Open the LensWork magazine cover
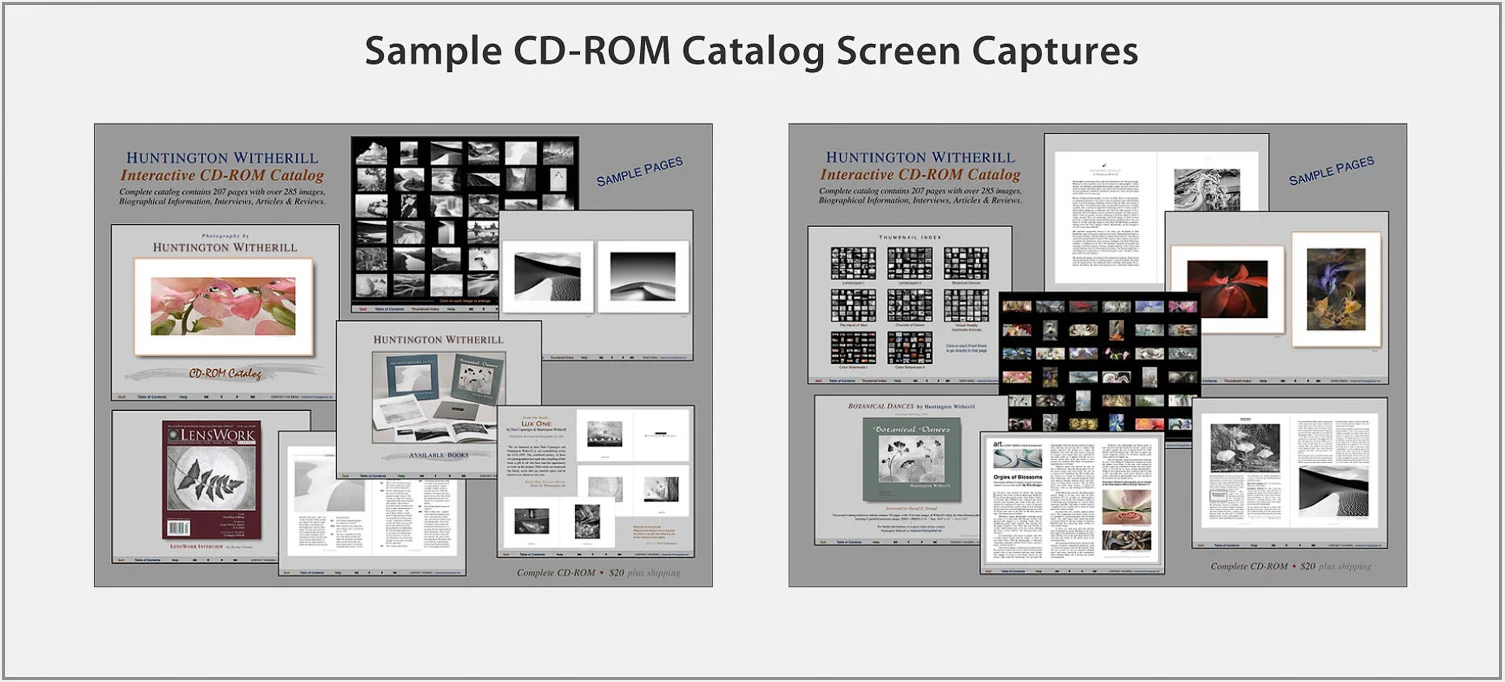Screen dimensions: 1505x682 pyautogui.click(x=211, y=480)
